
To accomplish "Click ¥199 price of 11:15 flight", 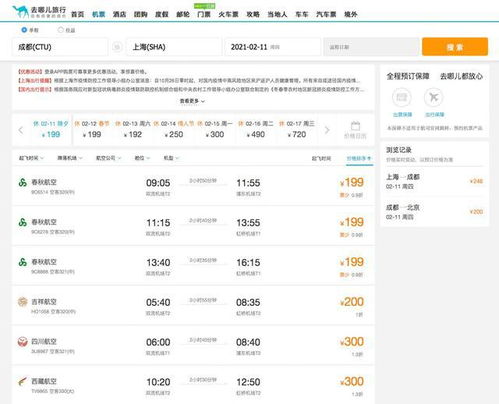I will pyautogui.click(x=352, y=222).
